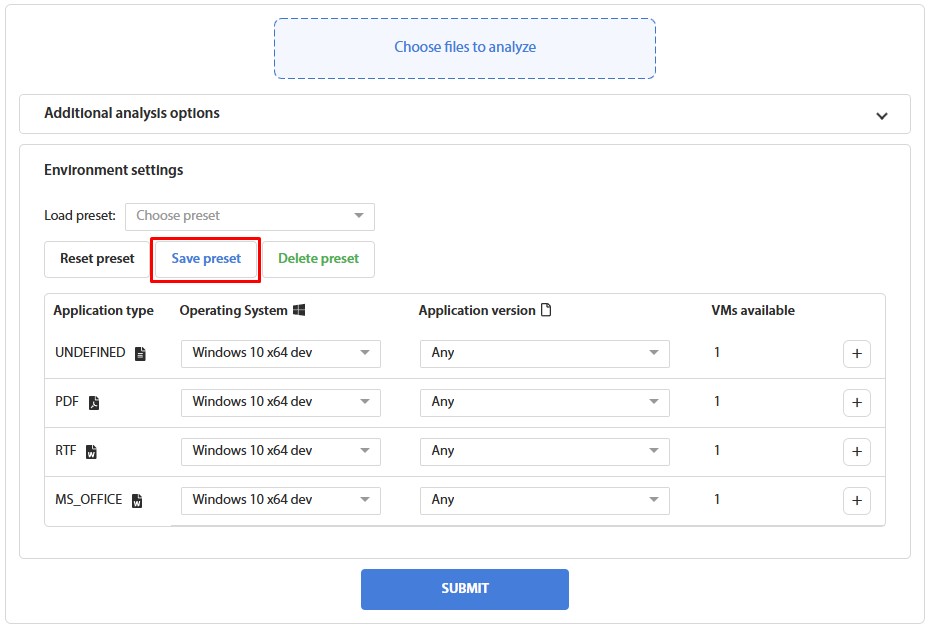Click the plus icon in the UNDEFINED row
This screenshot has width=928, height=630.
pos(857,353)
